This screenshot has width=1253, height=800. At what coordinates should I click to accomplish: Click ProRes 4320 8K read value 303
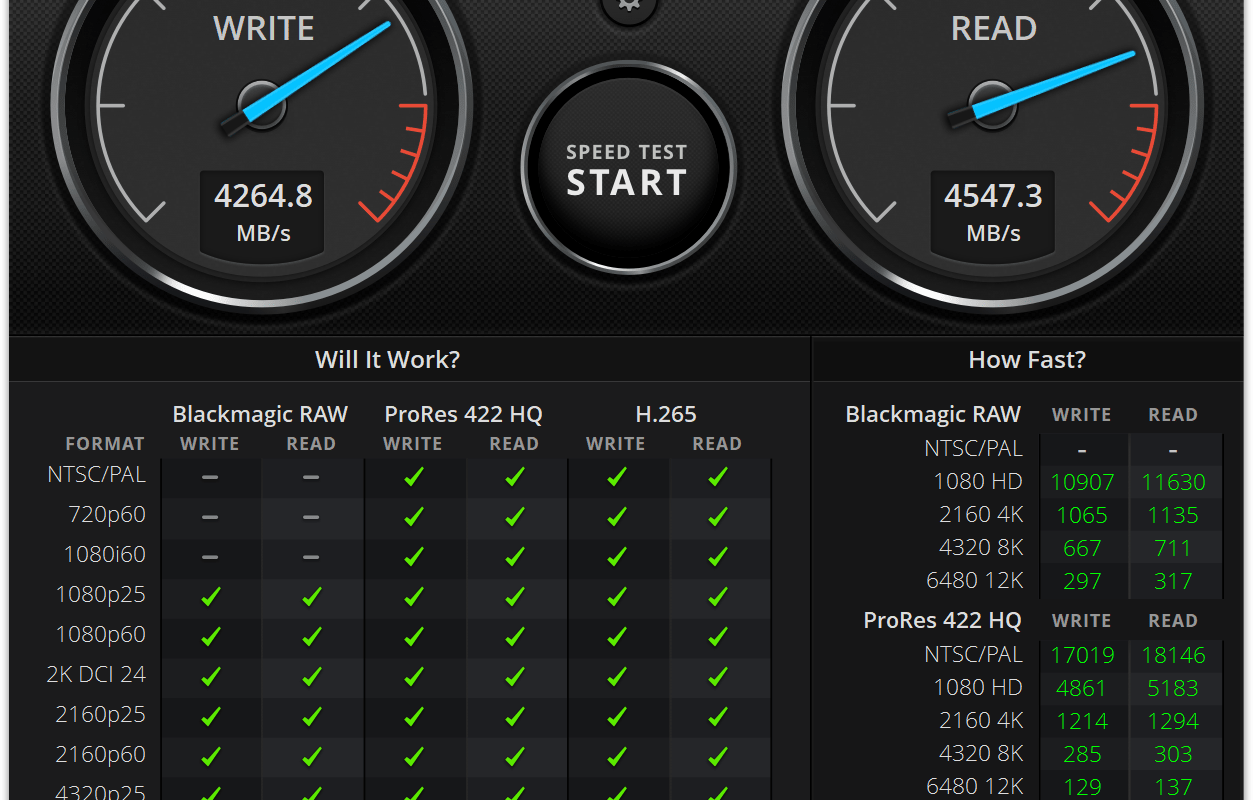pyautogui.click(x=1174, y=754)
